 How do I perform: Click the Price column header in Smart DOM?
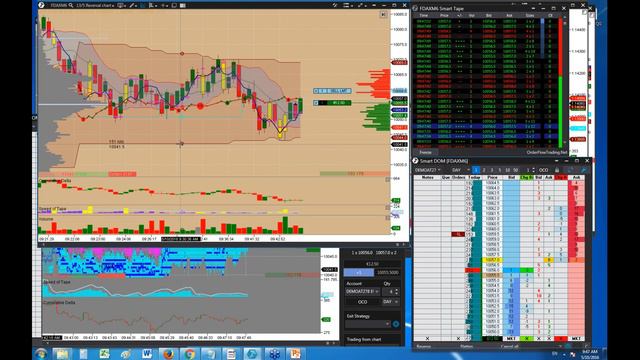pyautogui.click(x=492, y=178)
